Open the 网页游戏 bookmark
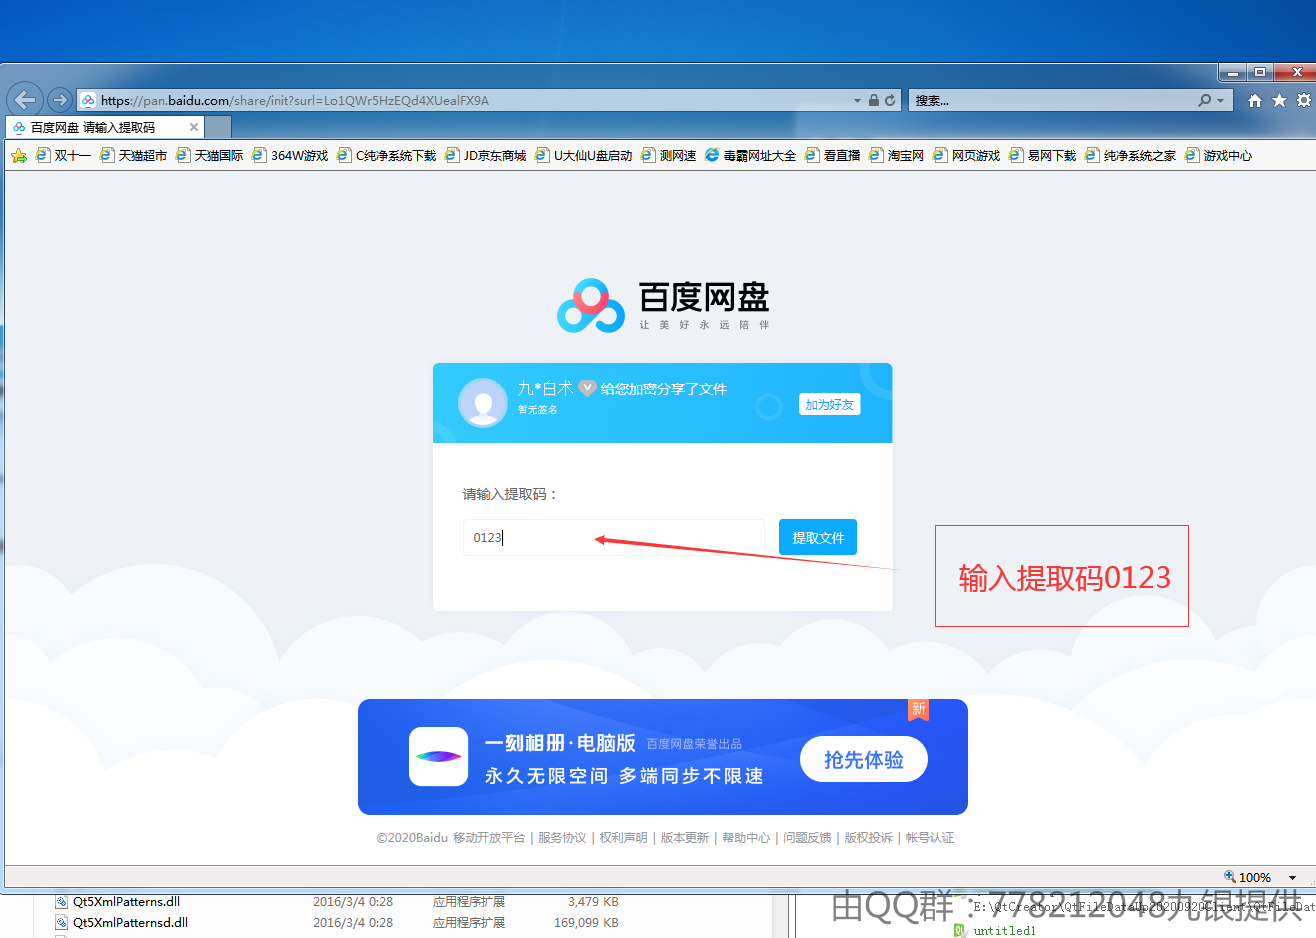1316x938 pixels. [966, 155]
